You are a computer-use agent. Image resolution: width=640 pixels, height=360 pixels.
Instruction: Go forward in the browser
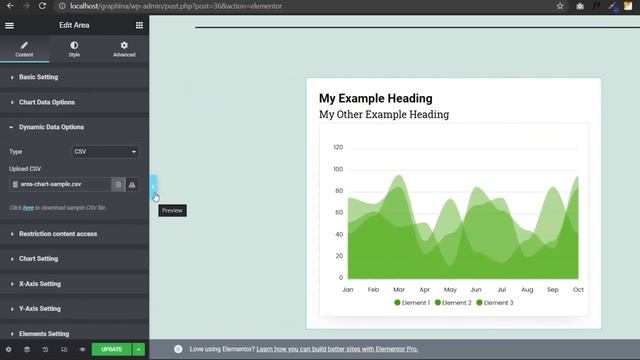26,6
